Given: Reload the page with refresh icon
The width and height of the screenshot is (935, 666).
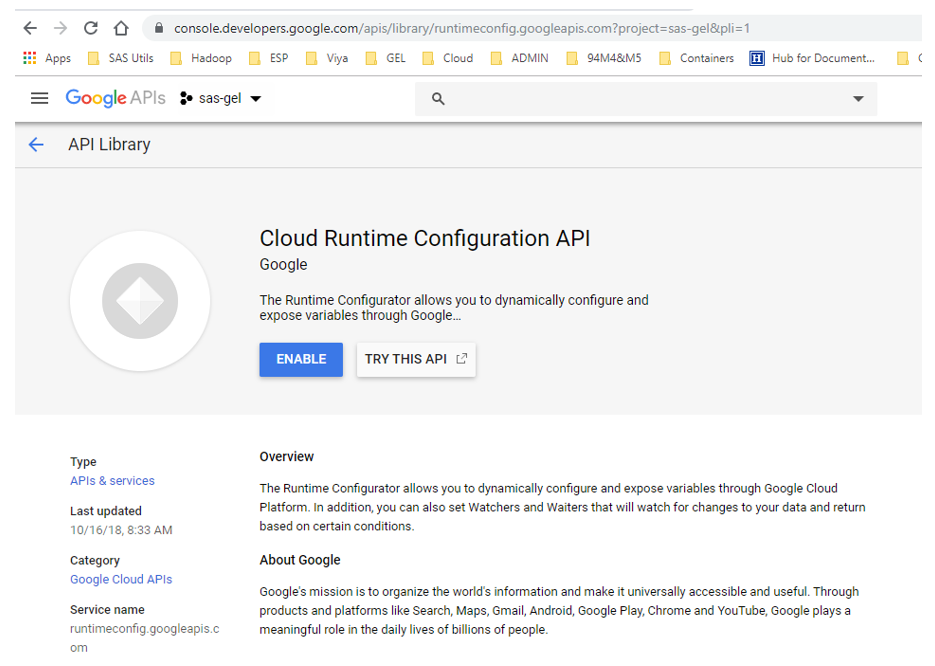Looking at the screenshot, I should (x=91, y=28).
